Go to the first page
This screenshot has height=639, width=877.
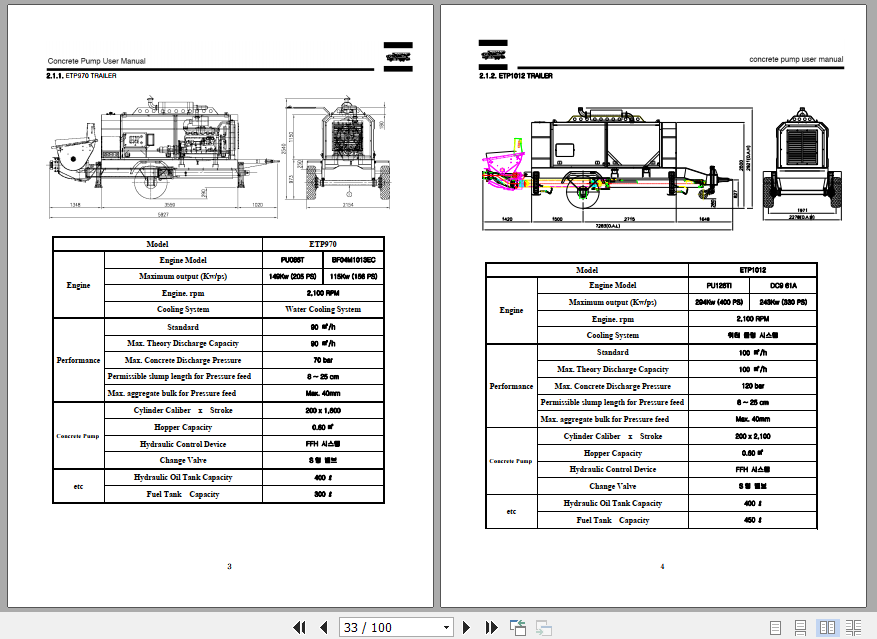299,627
